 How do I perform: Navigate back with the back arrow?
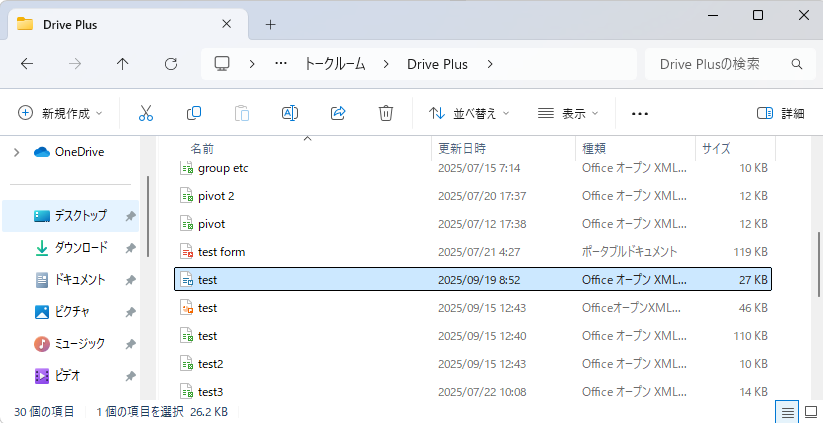[27, 63]
